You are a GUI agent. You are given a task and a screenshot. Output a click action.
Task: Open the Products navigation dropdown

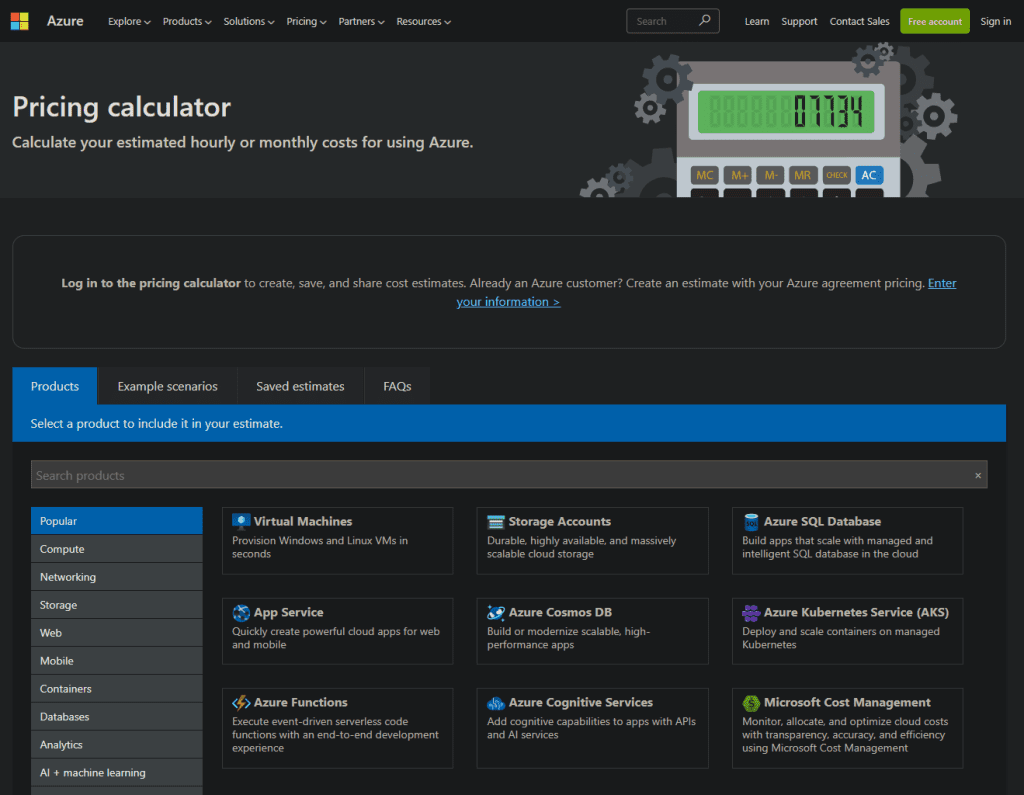[x=187, y=21]
